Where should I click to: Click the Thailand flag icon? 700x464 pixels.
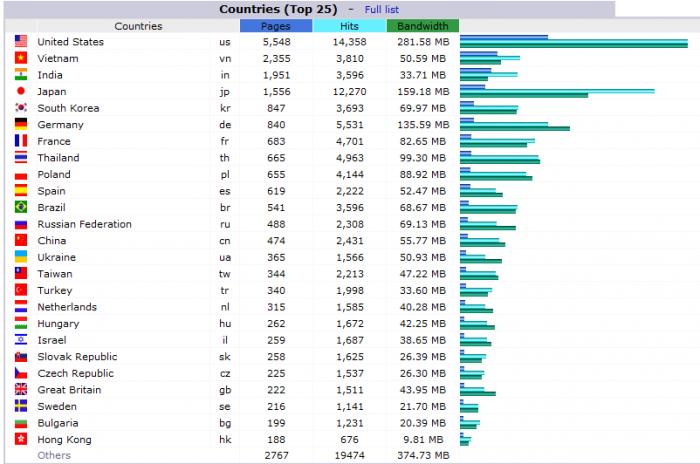[21, 157]
